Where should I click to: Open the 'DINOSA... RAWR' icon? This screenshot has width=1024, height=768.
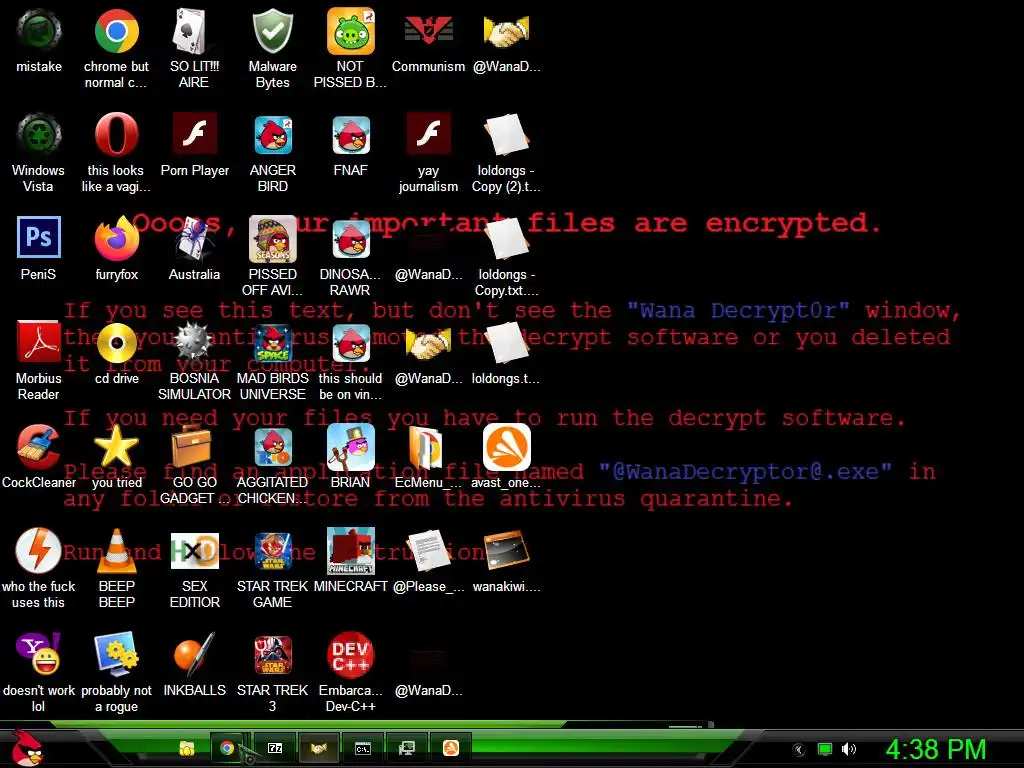point(351,239)
